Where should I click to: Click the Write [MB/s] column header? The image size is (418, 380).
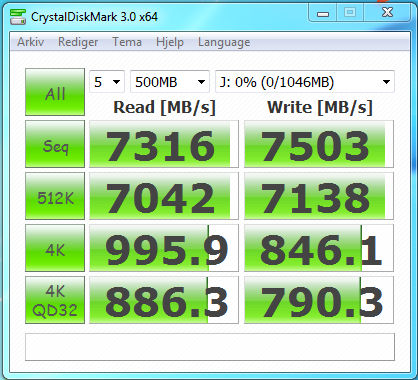point(320,107)
